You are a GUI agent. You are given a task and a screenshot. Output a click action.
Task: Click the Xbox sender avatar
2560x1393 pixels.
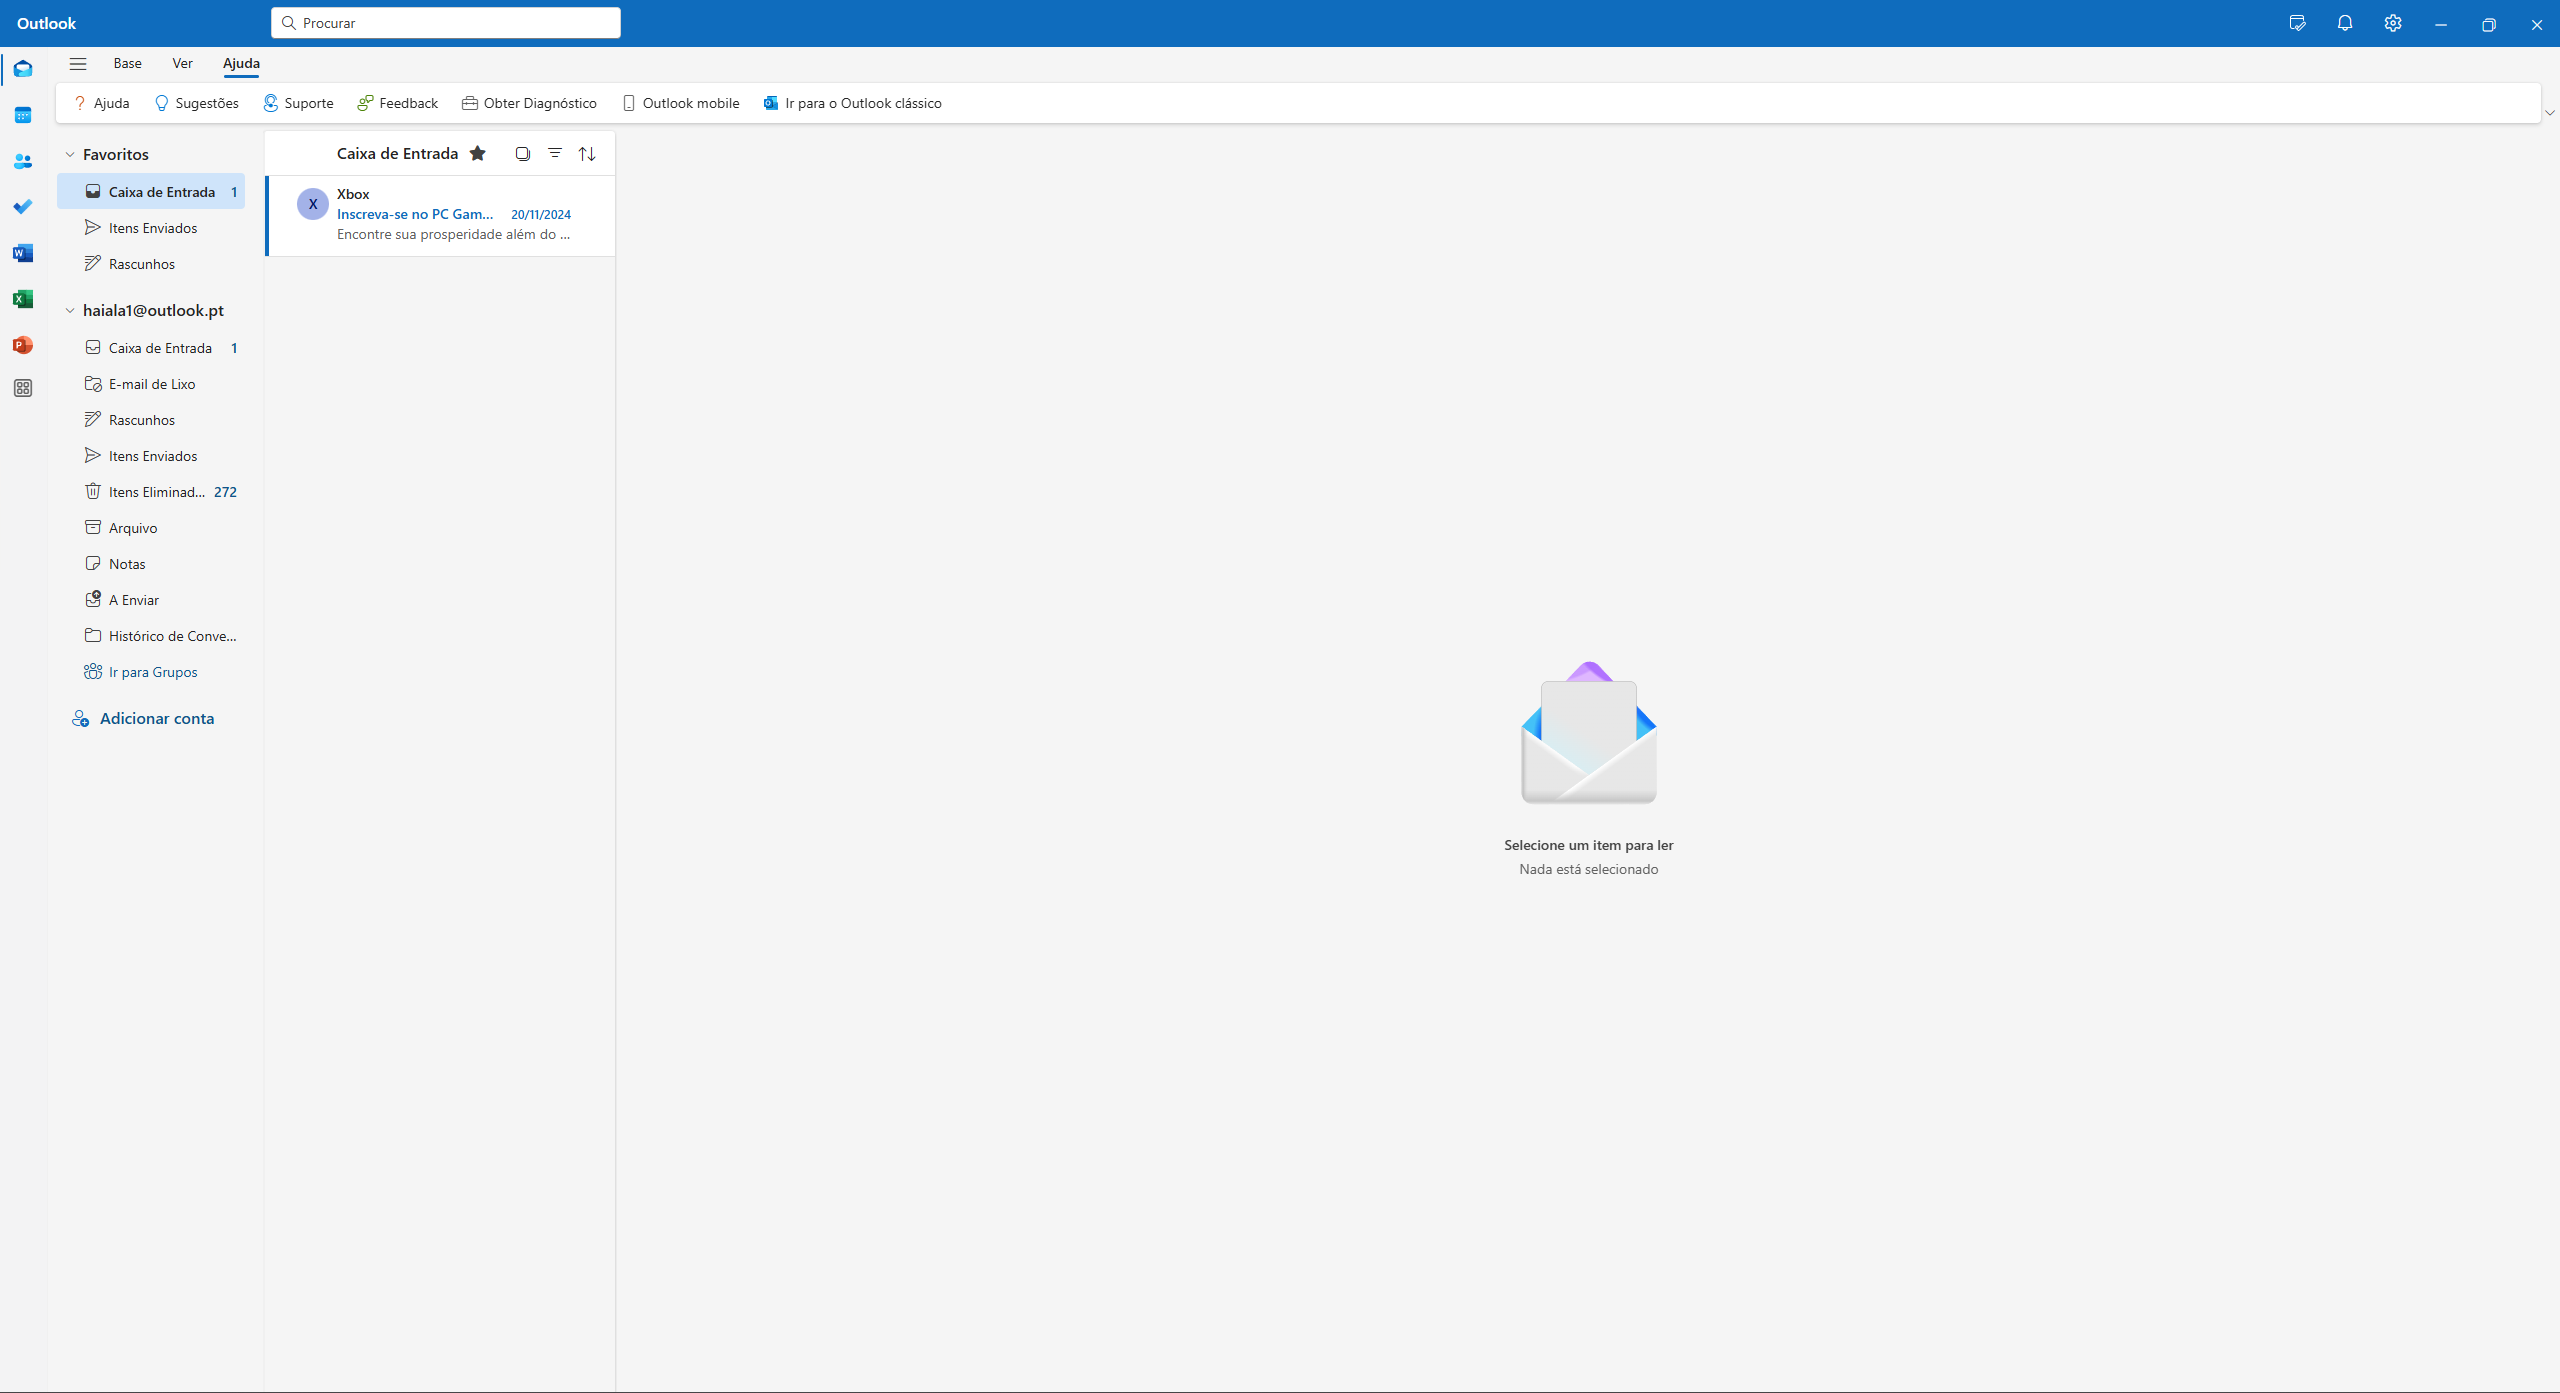click(313, 203)
